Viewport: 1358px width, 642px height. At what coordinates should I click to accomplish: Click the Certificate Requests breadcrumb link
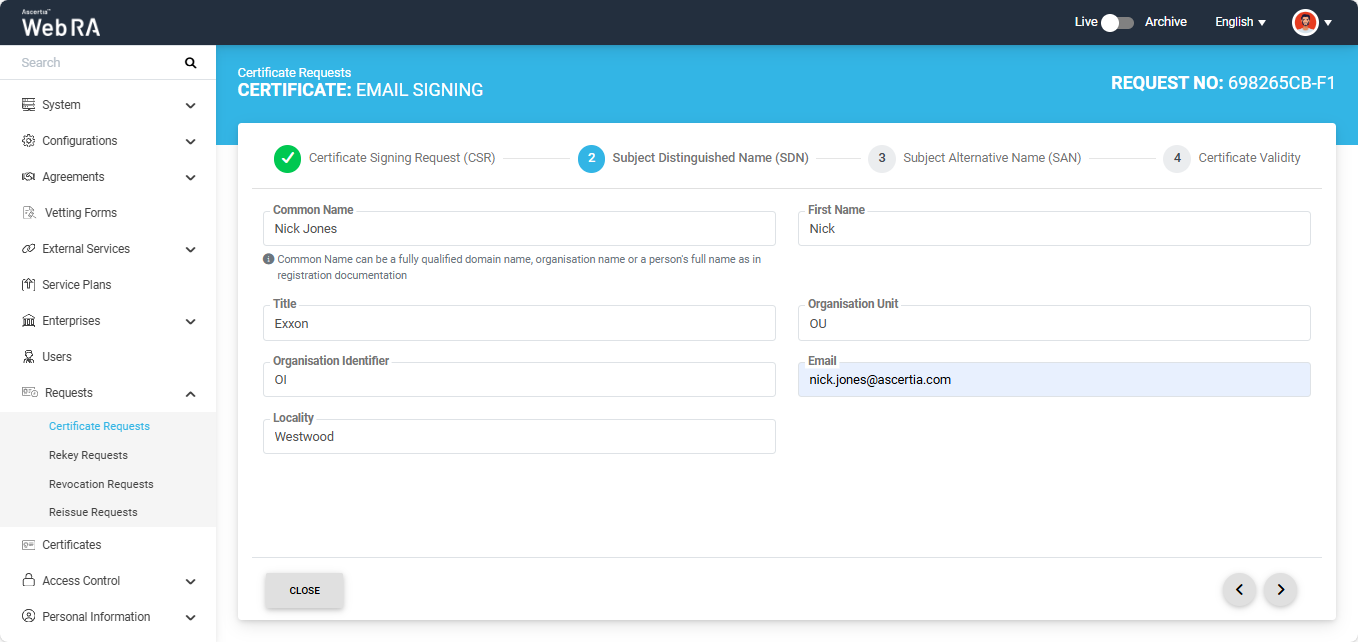tap(294, 72)
